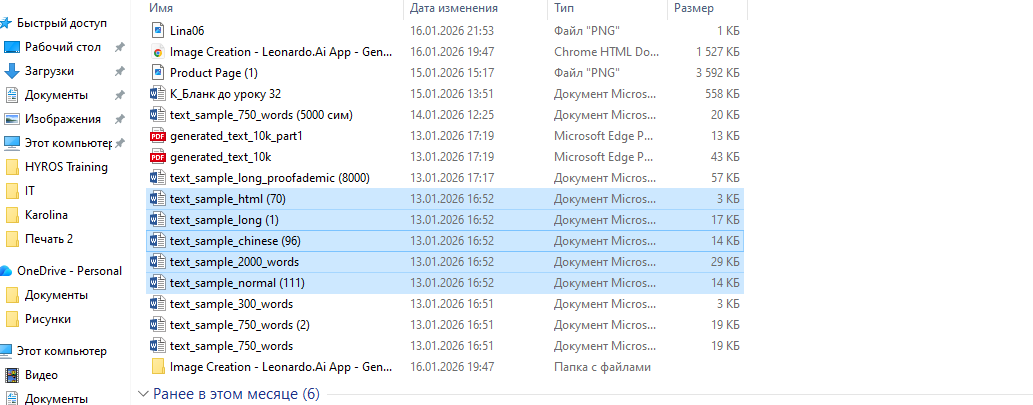
Task: Open HYROS Training folder in sidebar
Action: point(66,167)
